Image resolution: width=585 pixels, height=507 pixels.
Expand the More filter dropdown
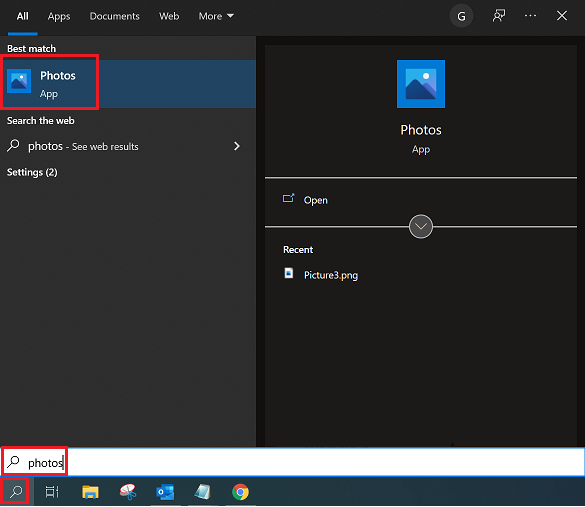point(216,16)
